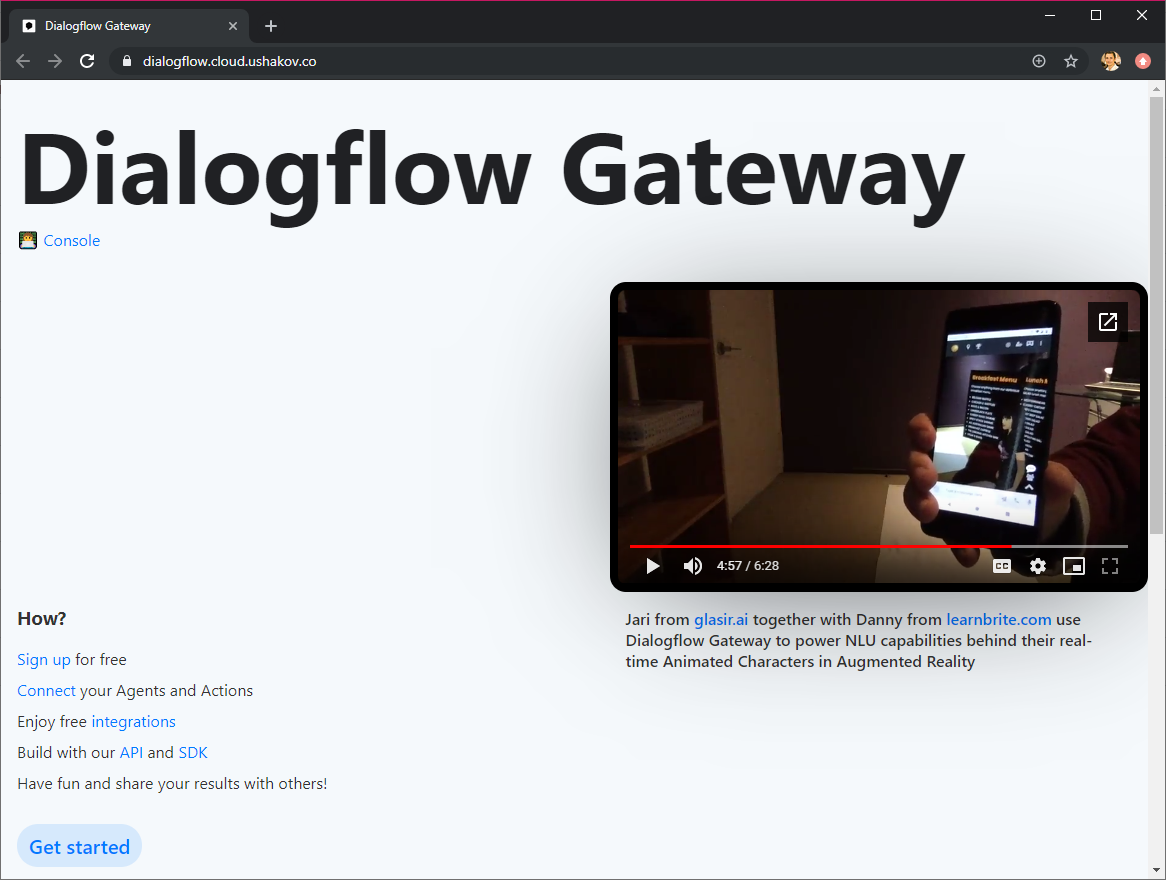The width and height of the screenshot is (1166, 880).
Task: Click the Connect link
Action: pos(46,691)
